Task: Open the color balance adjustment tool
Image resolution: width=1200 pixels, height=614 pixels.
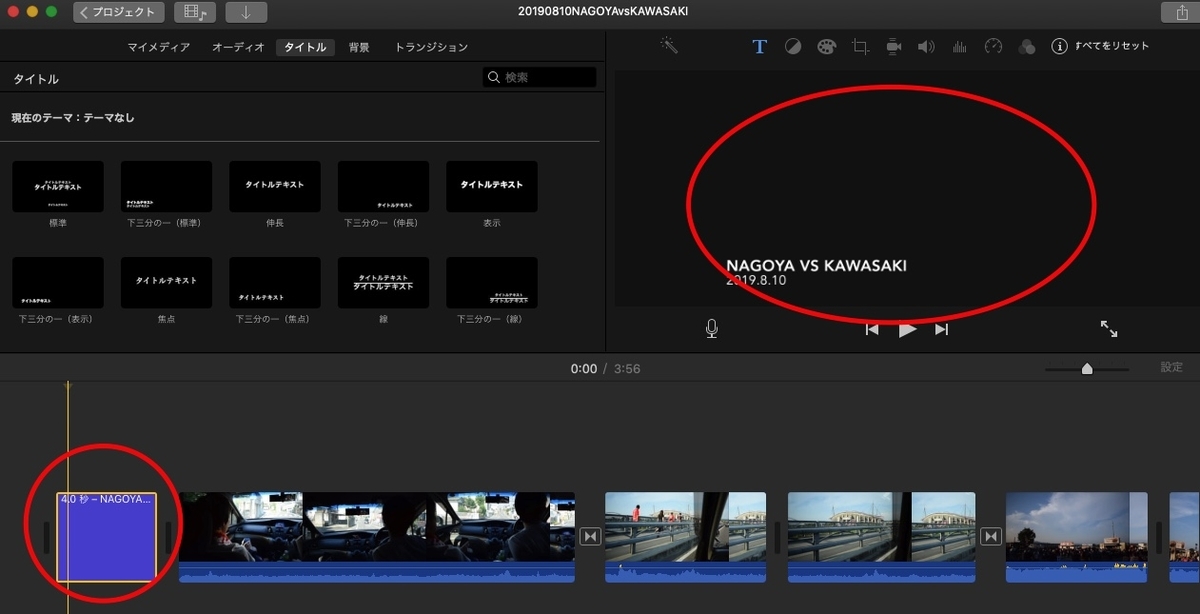Action: [793, 46]
